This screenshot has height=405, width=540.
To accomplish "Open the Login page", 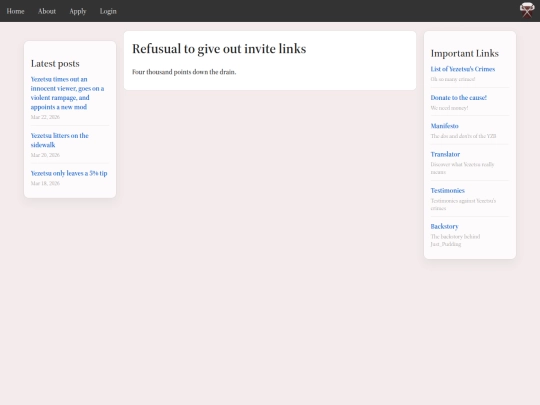I will 108,11.
